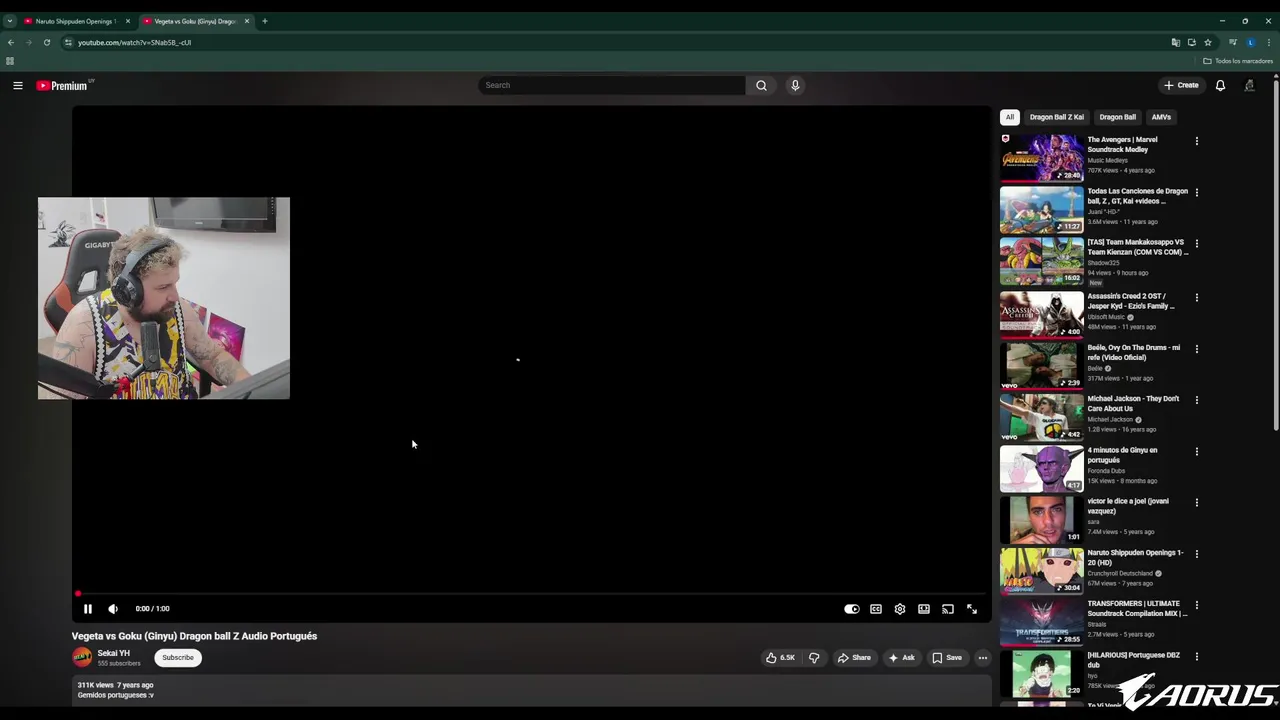Select the All filter chip
The height and width of the screenshot is (720, 1280).
[x=1010, y=117]
